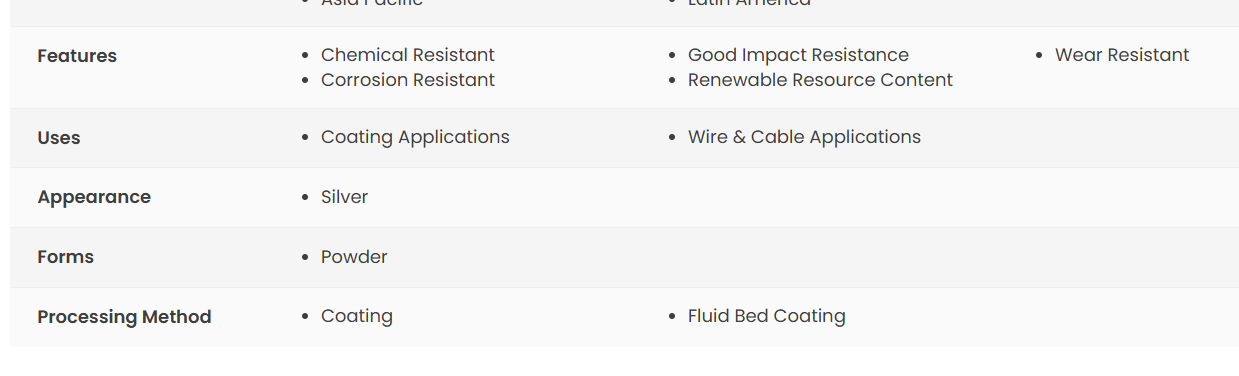The height and width of the screenshot is (376, 1239).
Task: Select the Powder form value
Action: tap(354, 257)
